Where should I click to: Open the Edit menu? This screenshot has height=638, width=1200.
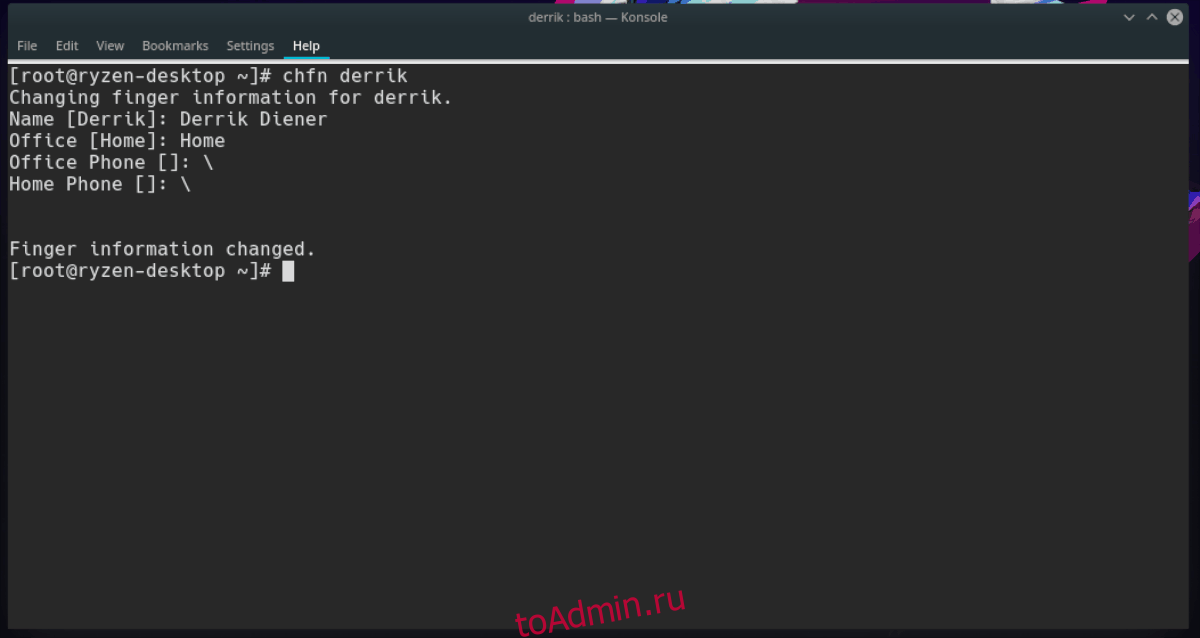[67, 46]
